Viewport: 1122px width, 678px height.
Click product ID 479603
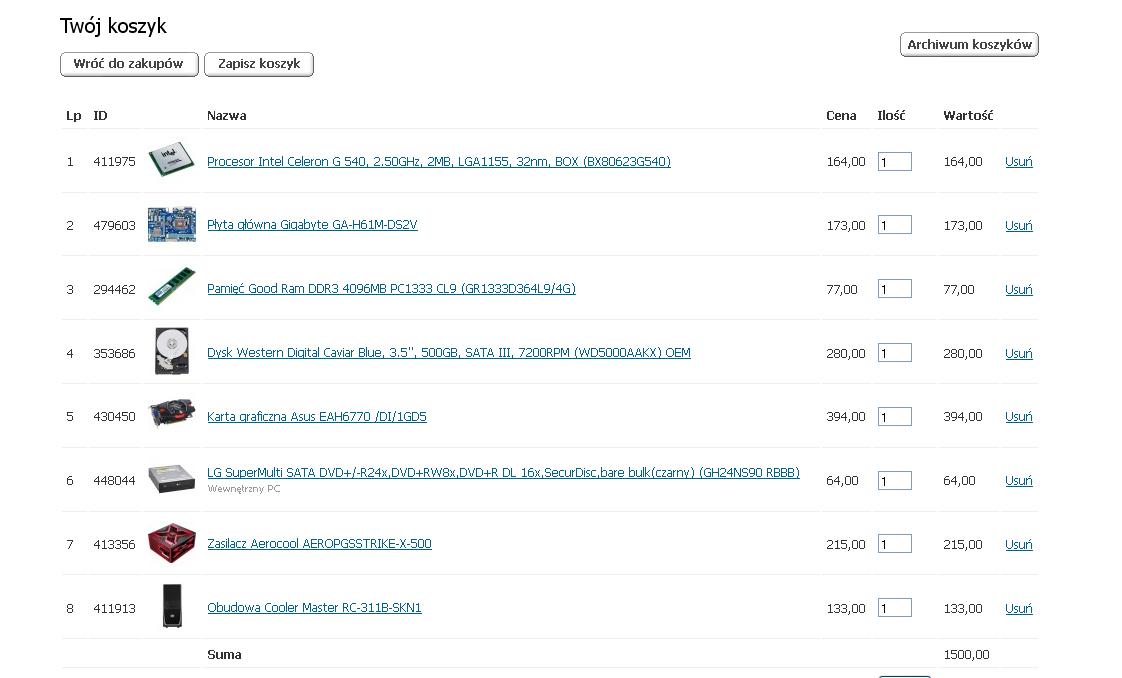pos(114,225)
